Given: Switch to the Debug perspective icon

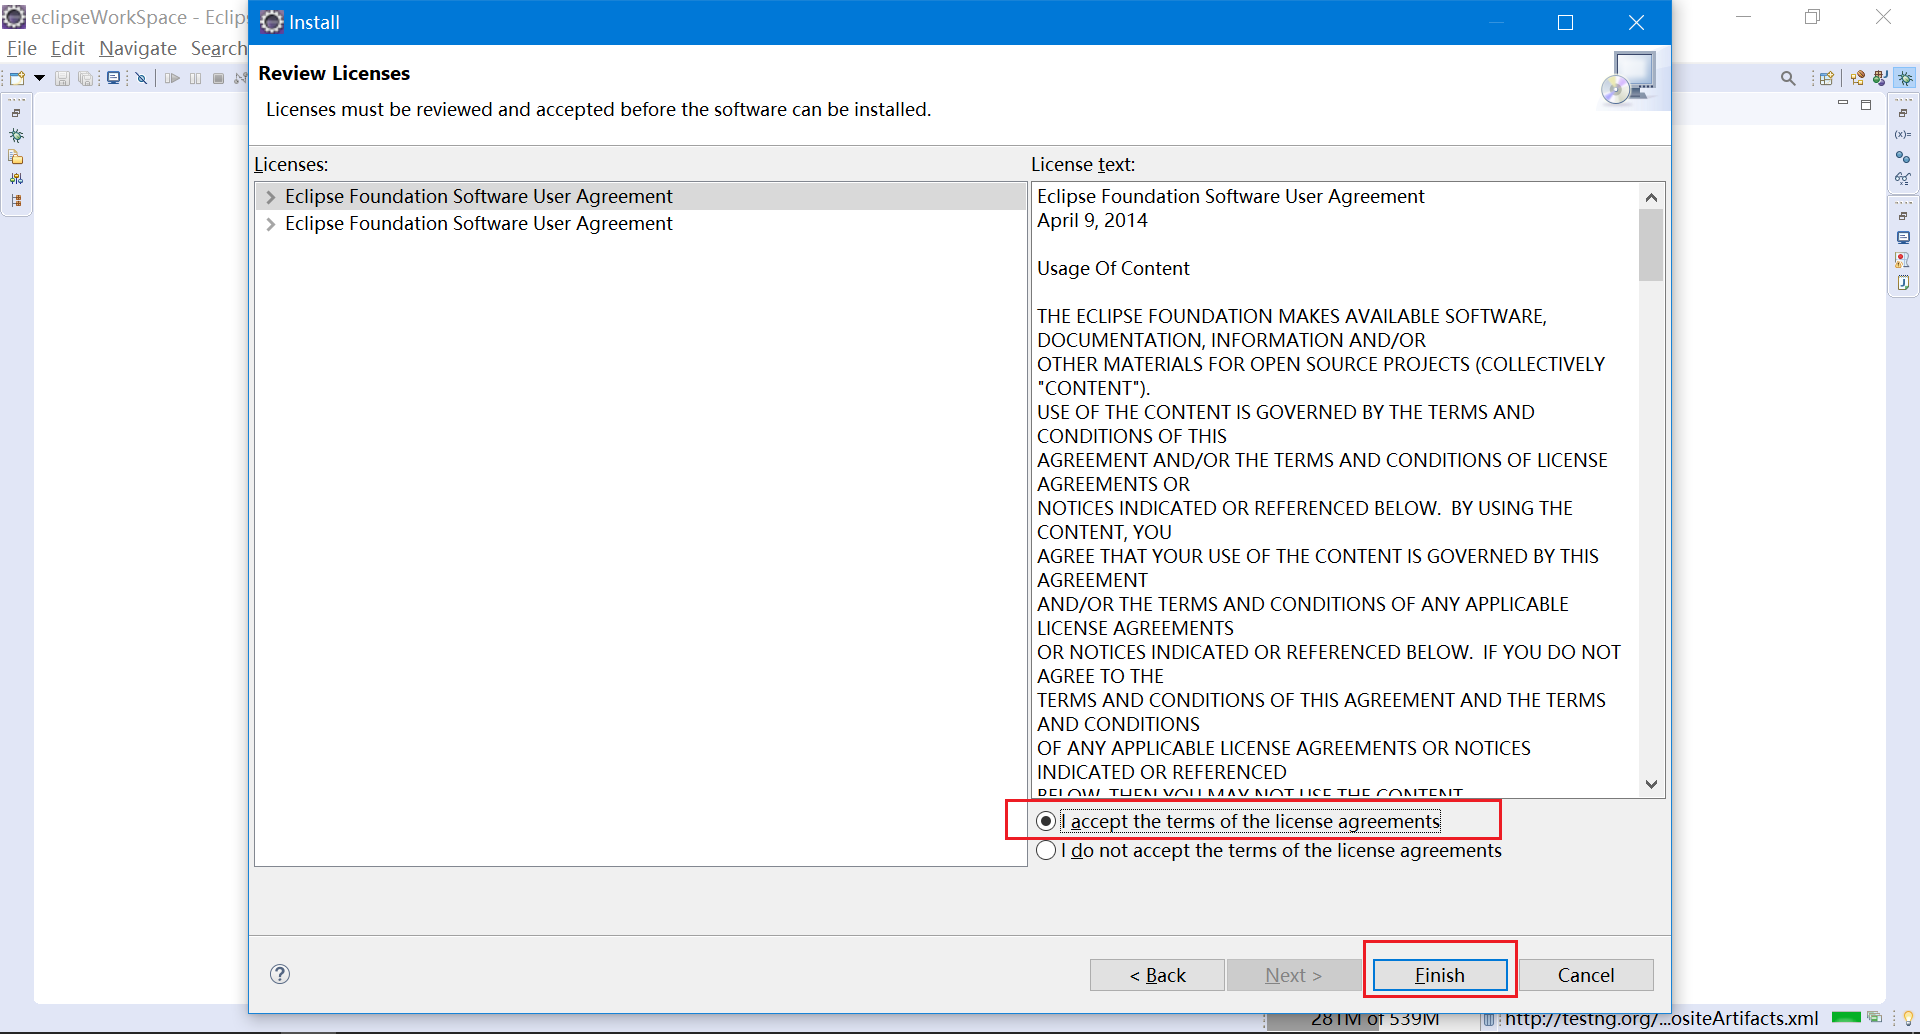Looking at the screenshot, I should pyautogui.click(x=1906, y=78).
